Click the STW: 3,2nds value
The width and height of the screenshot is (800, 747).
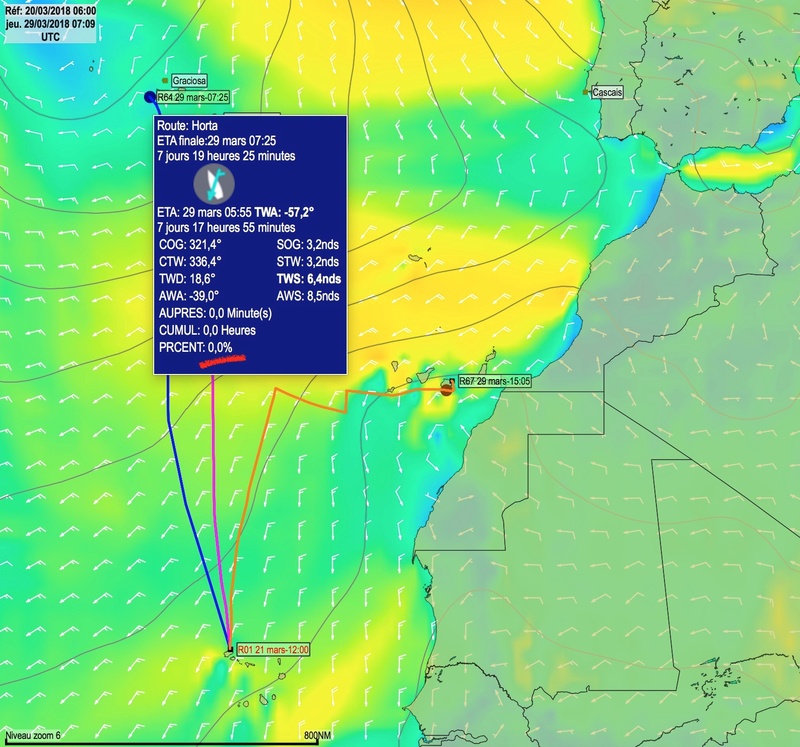point(308,262)
